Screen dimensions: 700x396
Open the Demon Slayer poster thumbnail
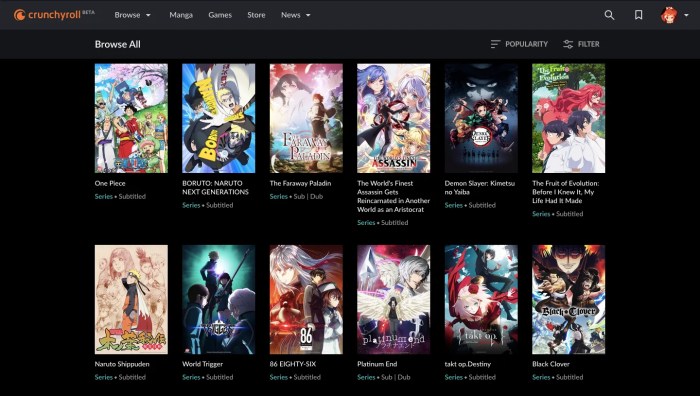tap(481, 118)
